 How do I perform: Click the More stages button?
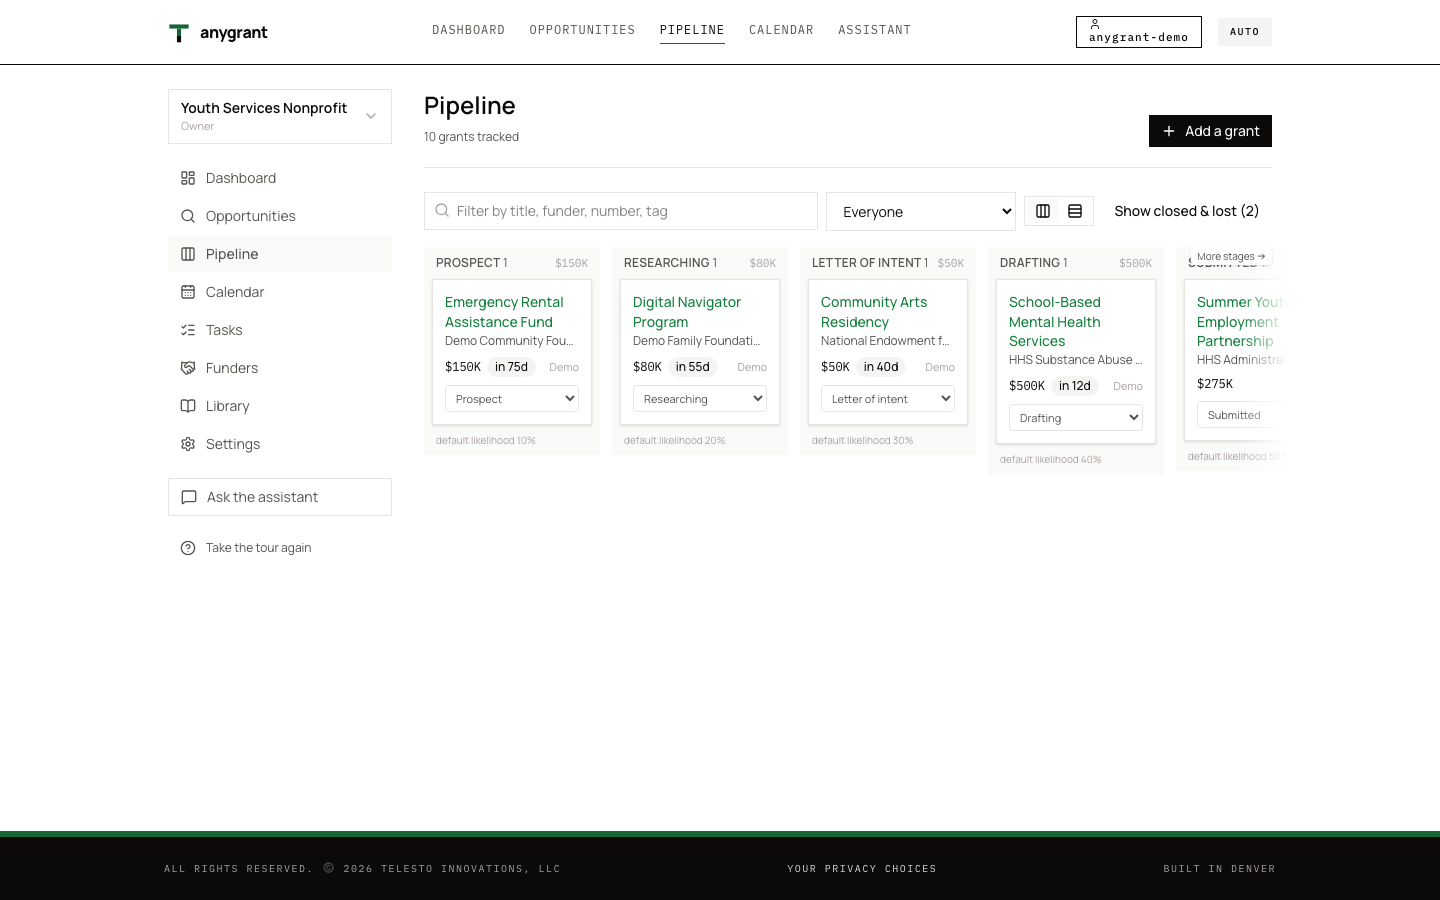[1231, 257]
